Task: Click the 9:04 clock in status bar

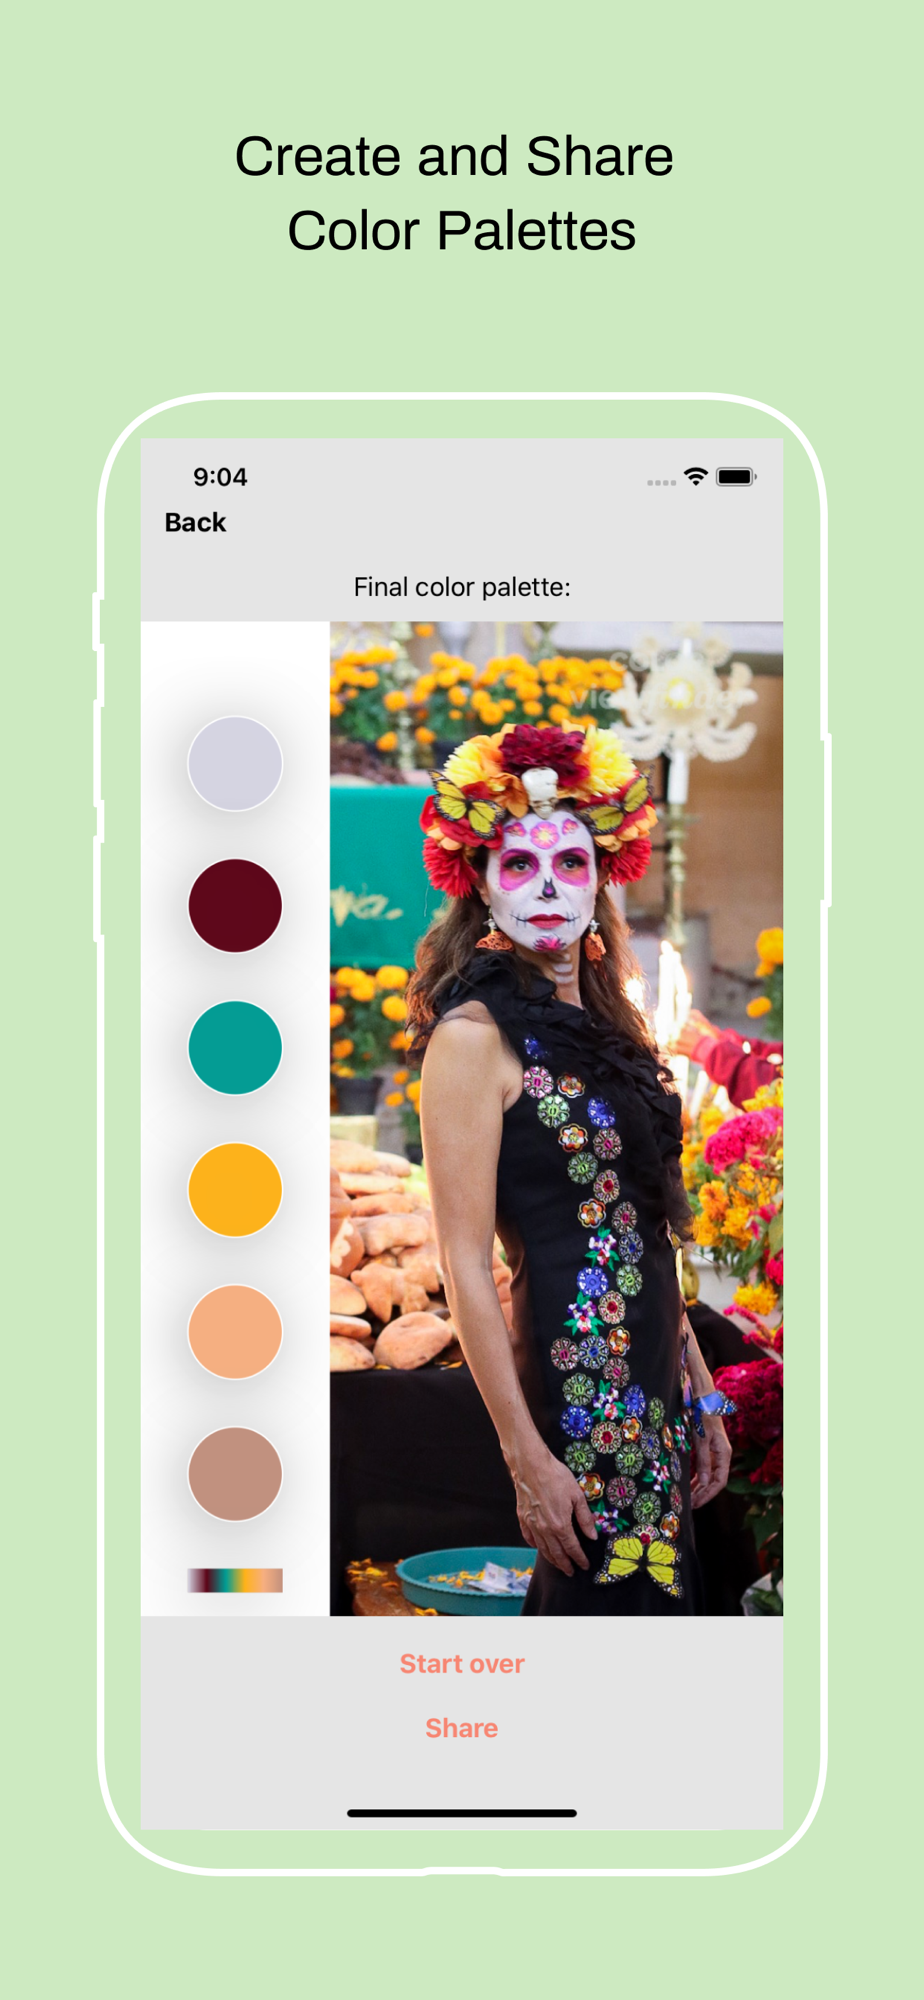Action: tap(220, 477)
